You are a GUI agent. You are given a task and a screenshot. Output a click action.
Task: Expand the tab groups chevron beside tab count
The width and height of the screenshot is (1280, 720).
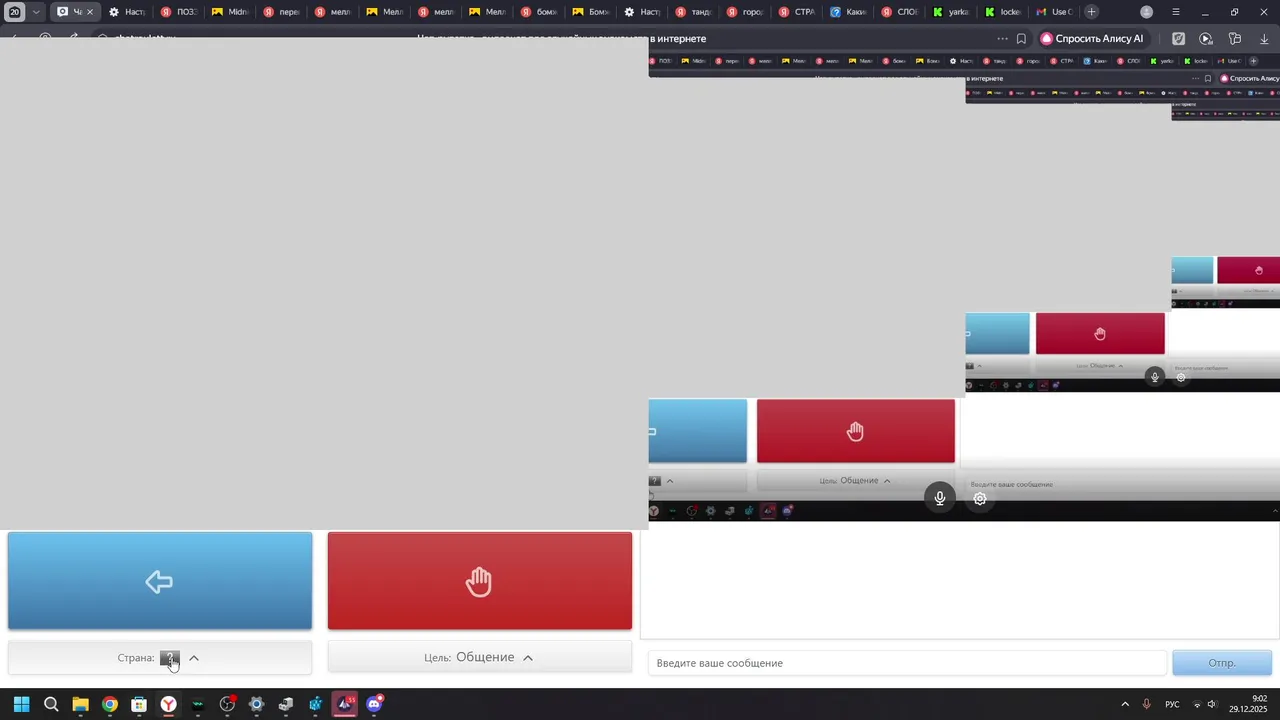click(36, 12)
